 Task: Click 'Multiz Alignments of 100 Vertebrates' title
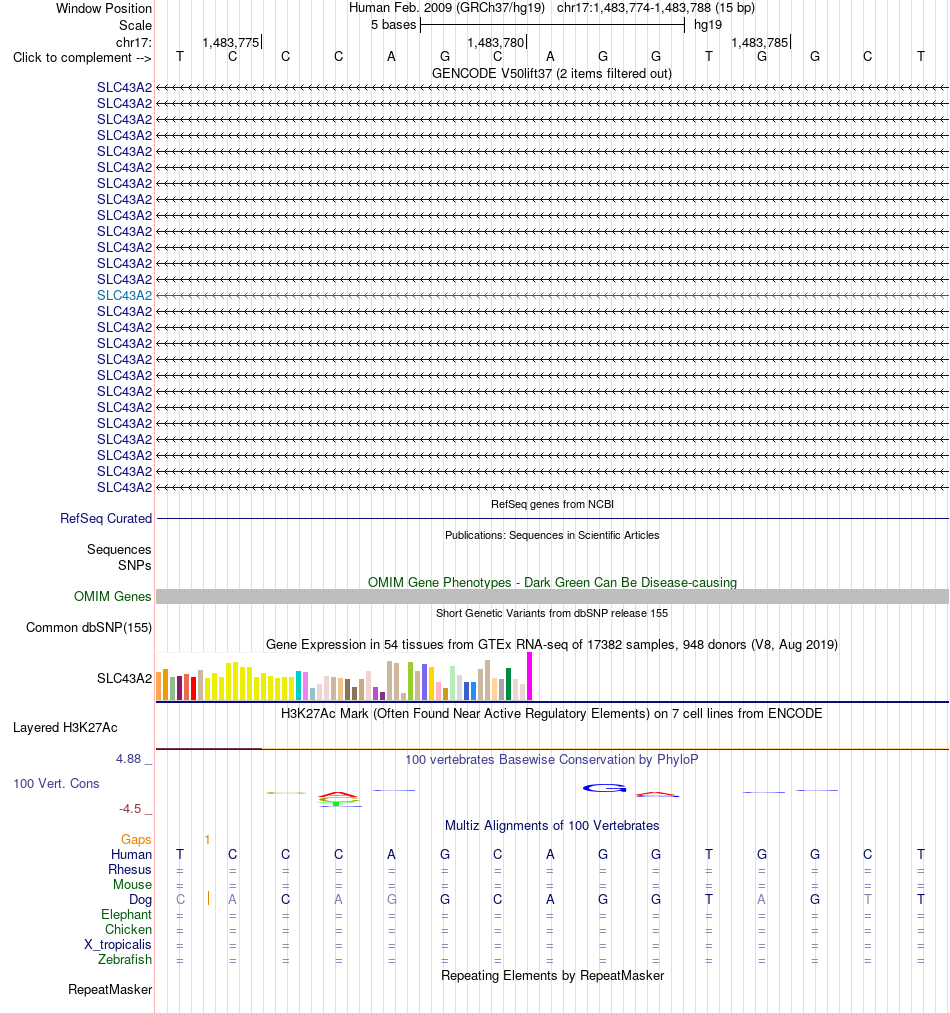tap(552, 825)
